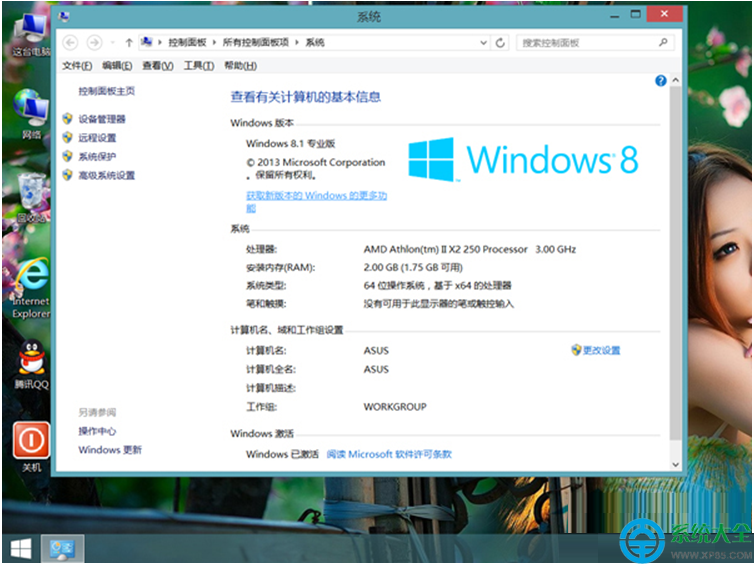The width and height of the screenshot is (754, 566).
Task: Click the Windows Start button
Action: pos(21,548)
